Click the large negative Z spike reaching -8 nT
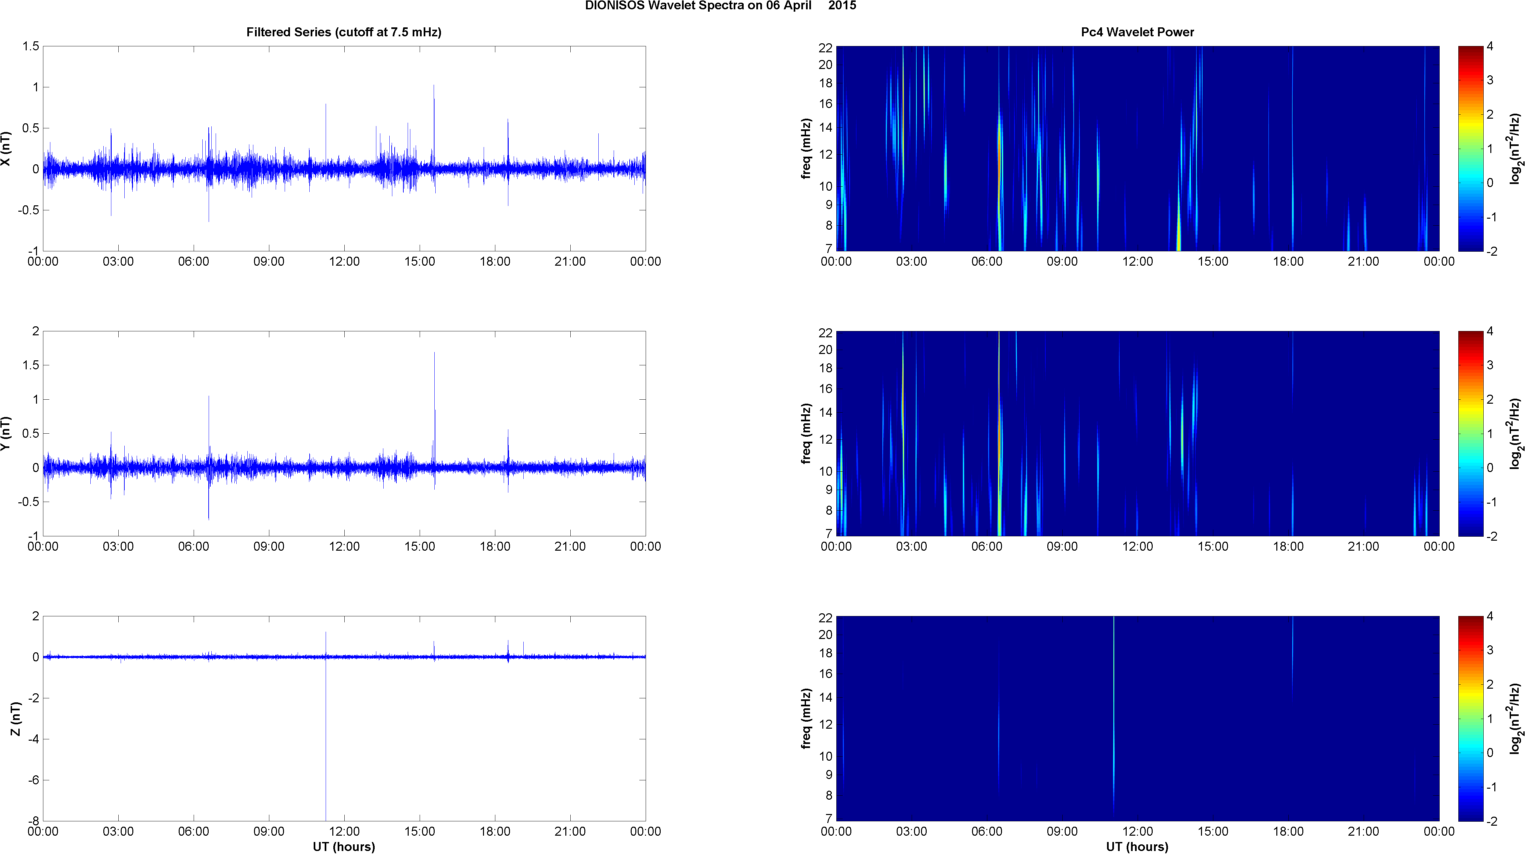Viewport: 1525px width, 854px height. [x=325, y=740]
